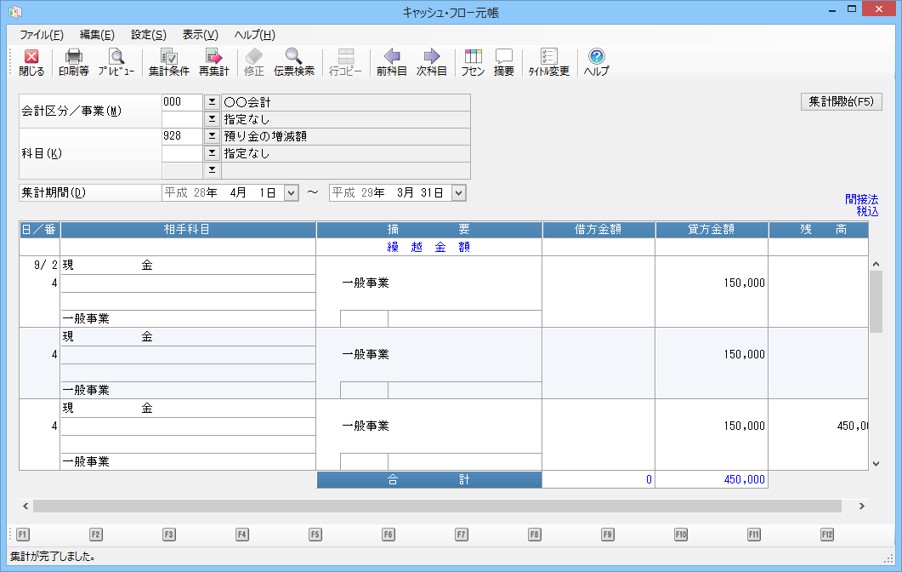Click the プレビュー preview icon
Viewport: 902px width, 572px height.
pos(116,62)
